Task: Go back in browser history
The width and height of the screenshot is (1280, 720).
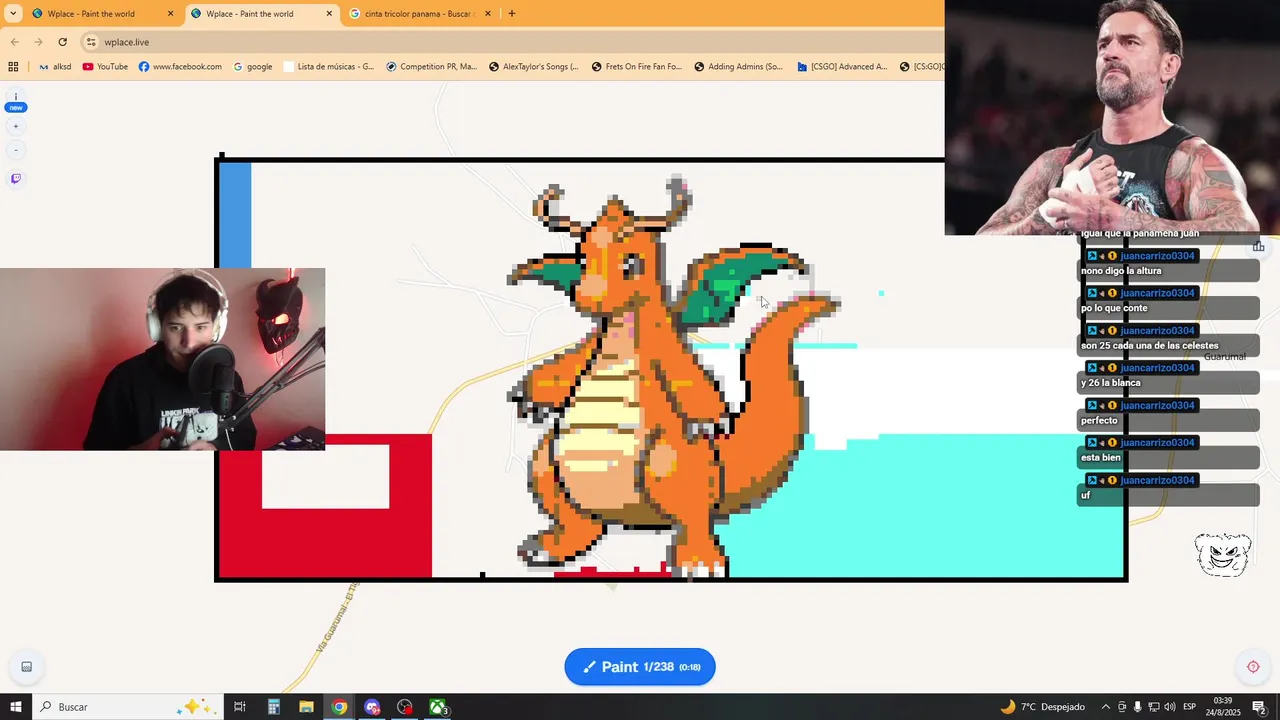Action: tap(14, 42)
